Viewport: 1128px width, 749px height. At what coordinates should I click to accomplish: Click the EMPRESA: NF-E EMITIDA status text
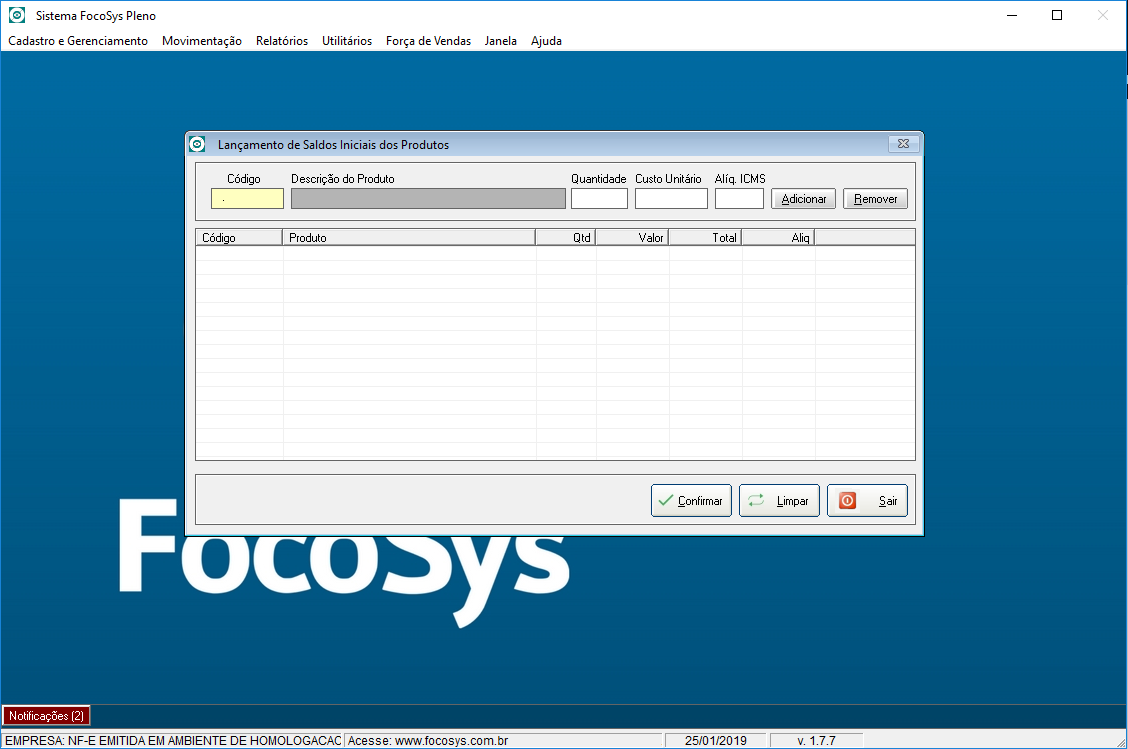pyautogui.click(x=173, y=740)
